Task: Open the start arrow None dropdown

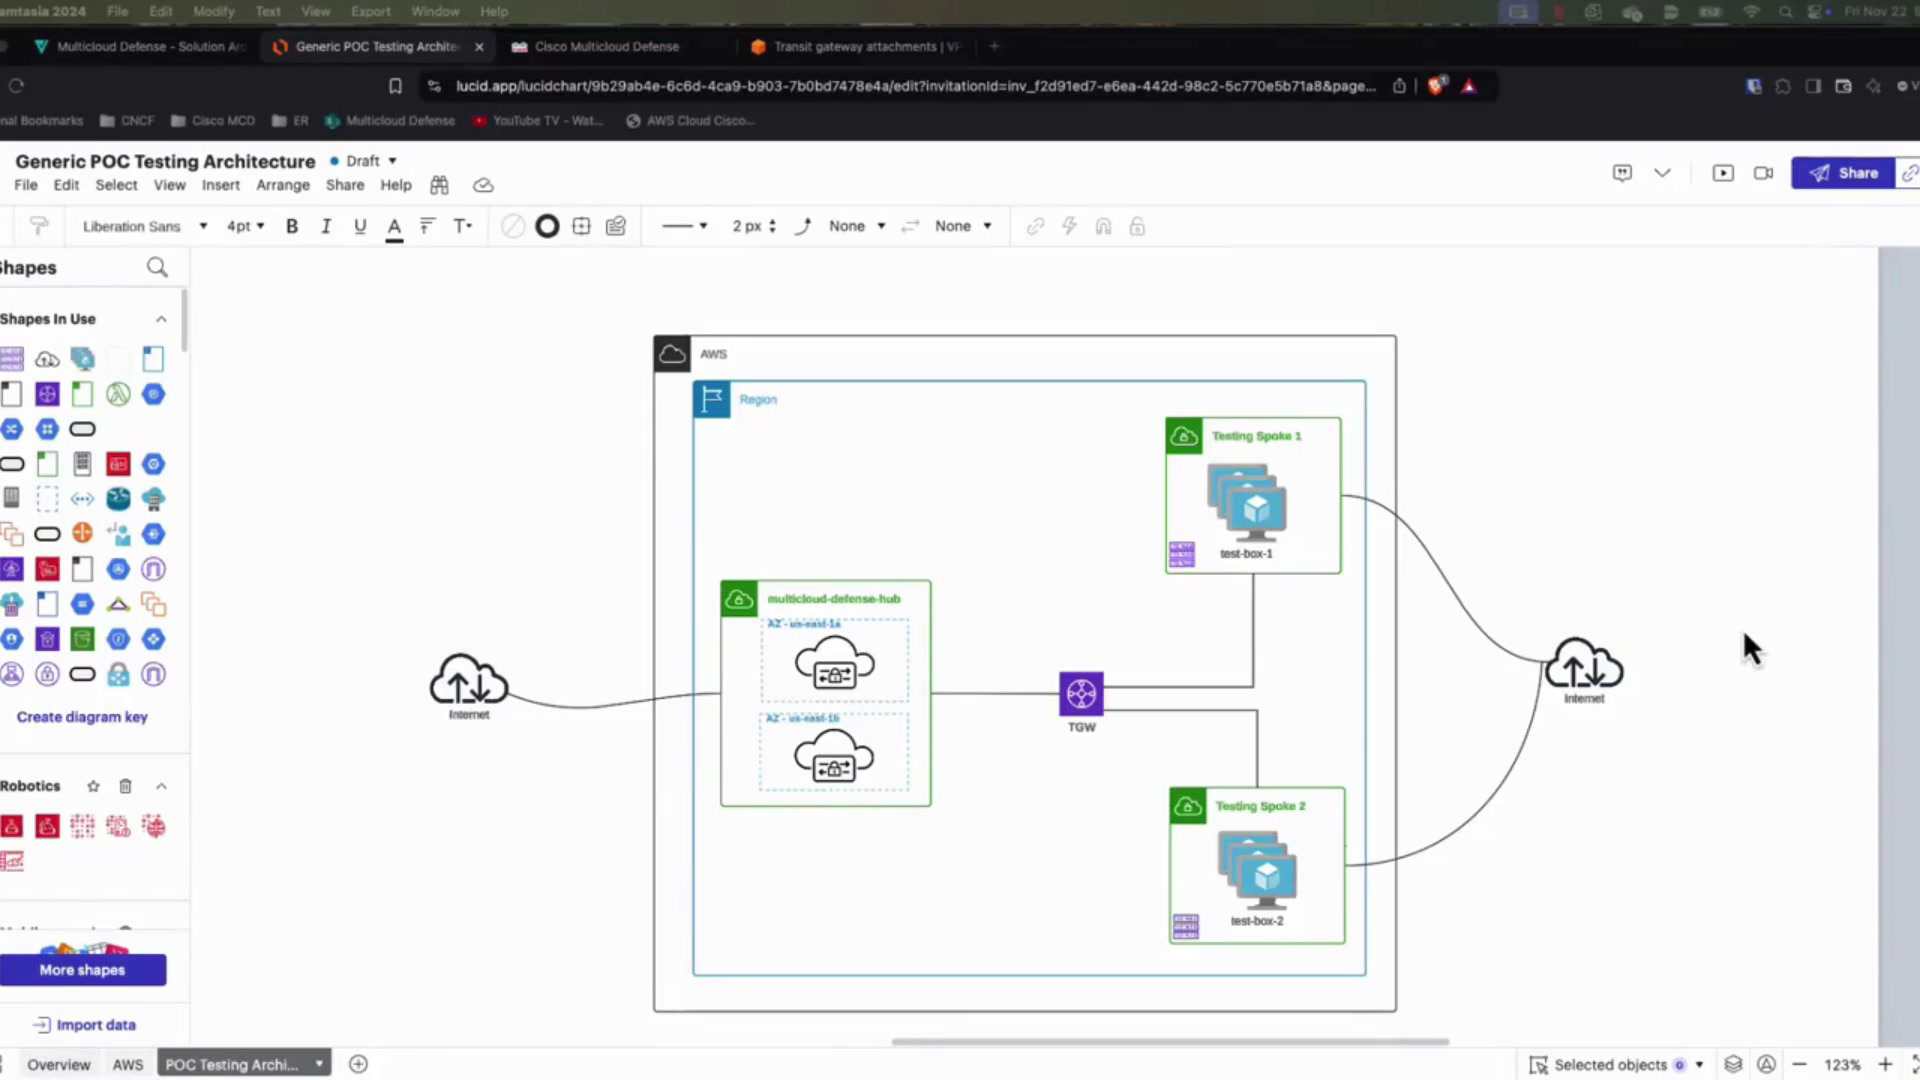Action: point(857,226)
